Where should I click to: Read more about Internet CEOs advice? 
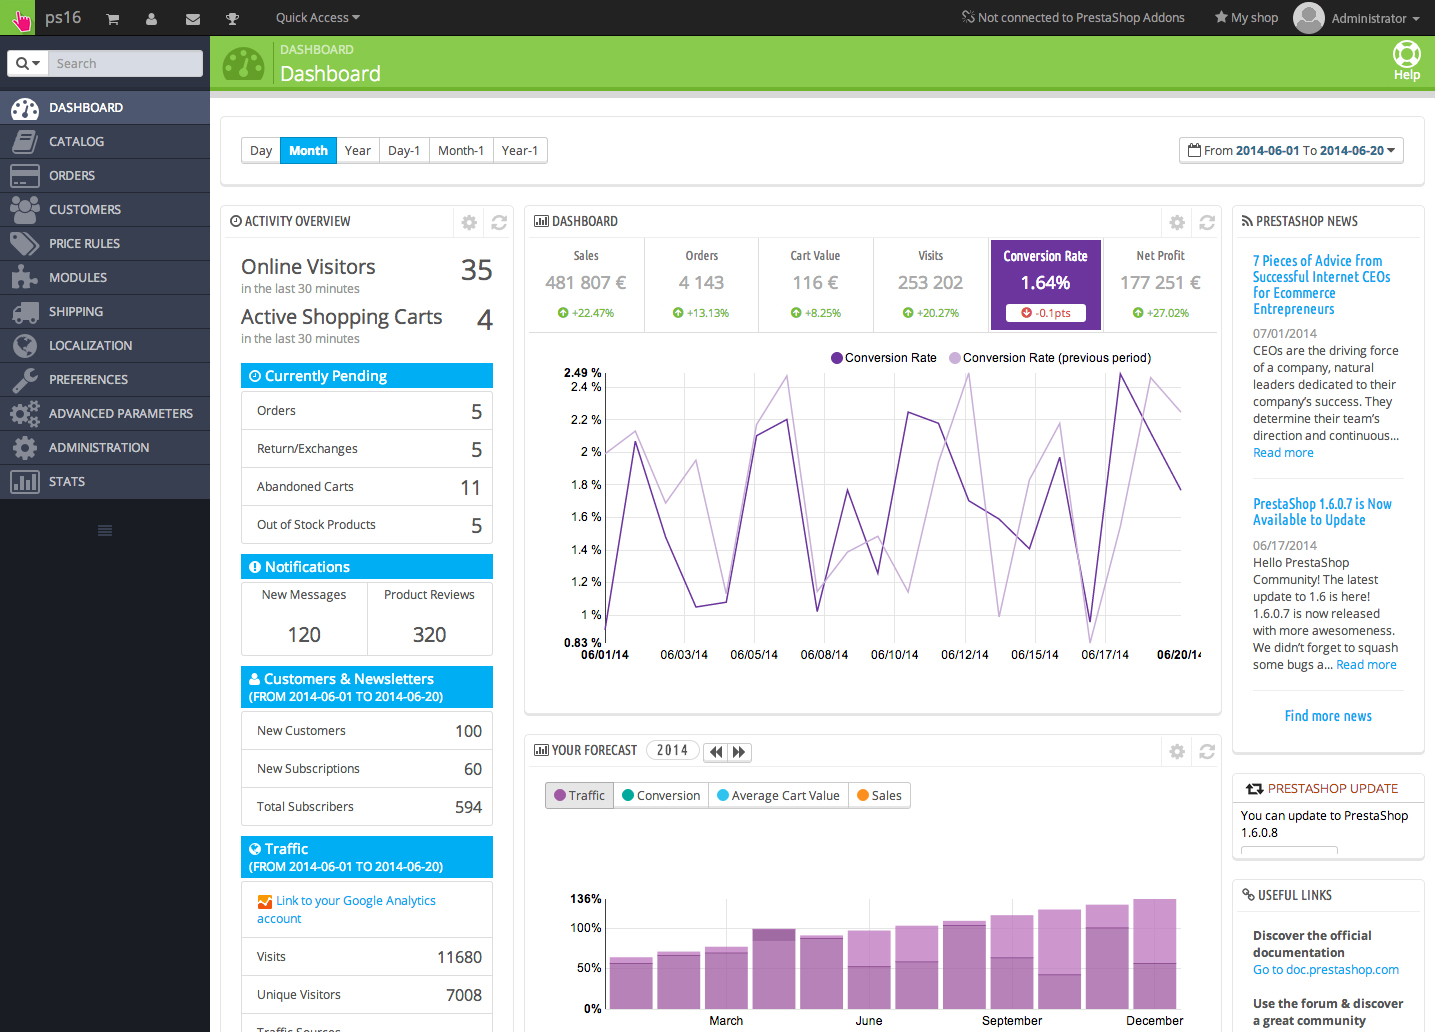click(1283, 453)
